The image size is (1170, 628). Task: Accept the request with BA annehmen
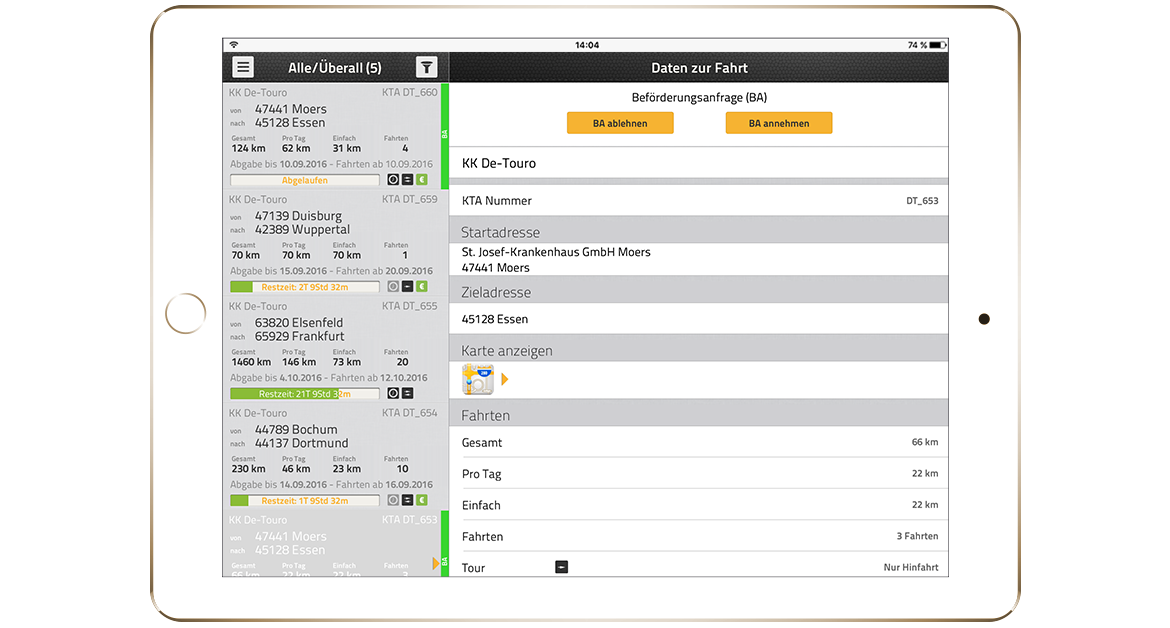coord(779,123)
